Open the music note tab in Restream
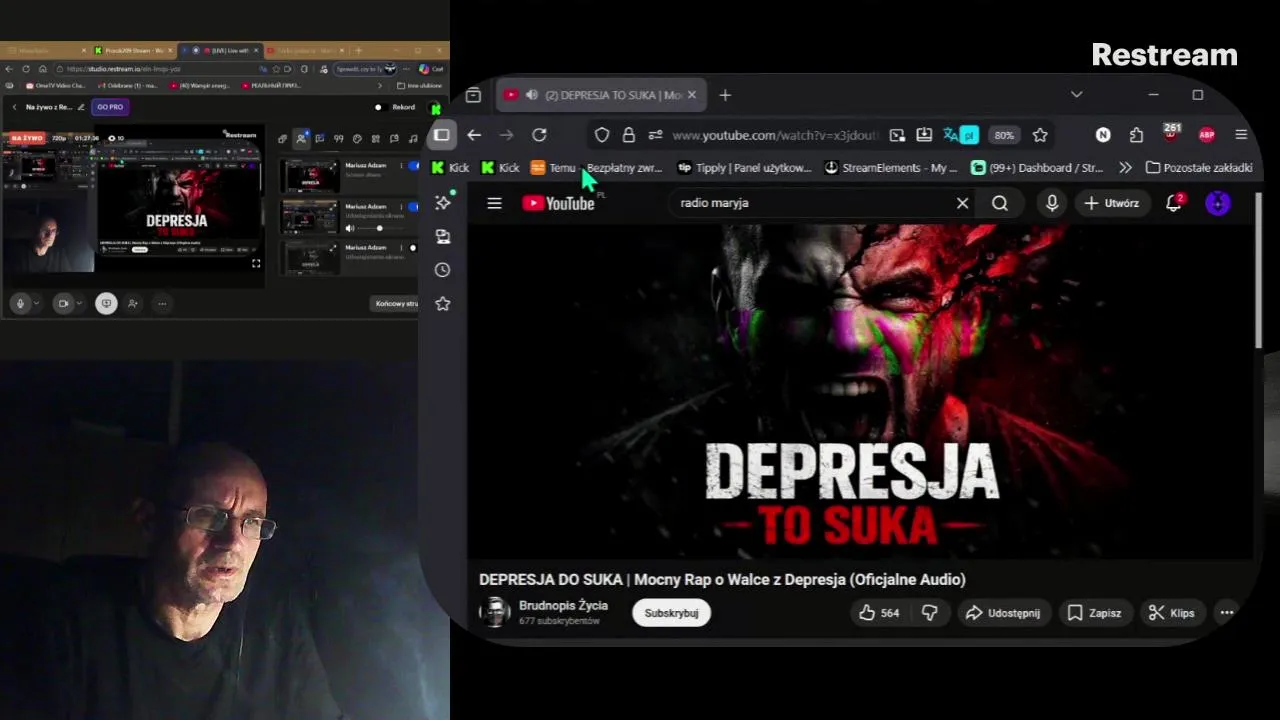 tap(413, 138)
